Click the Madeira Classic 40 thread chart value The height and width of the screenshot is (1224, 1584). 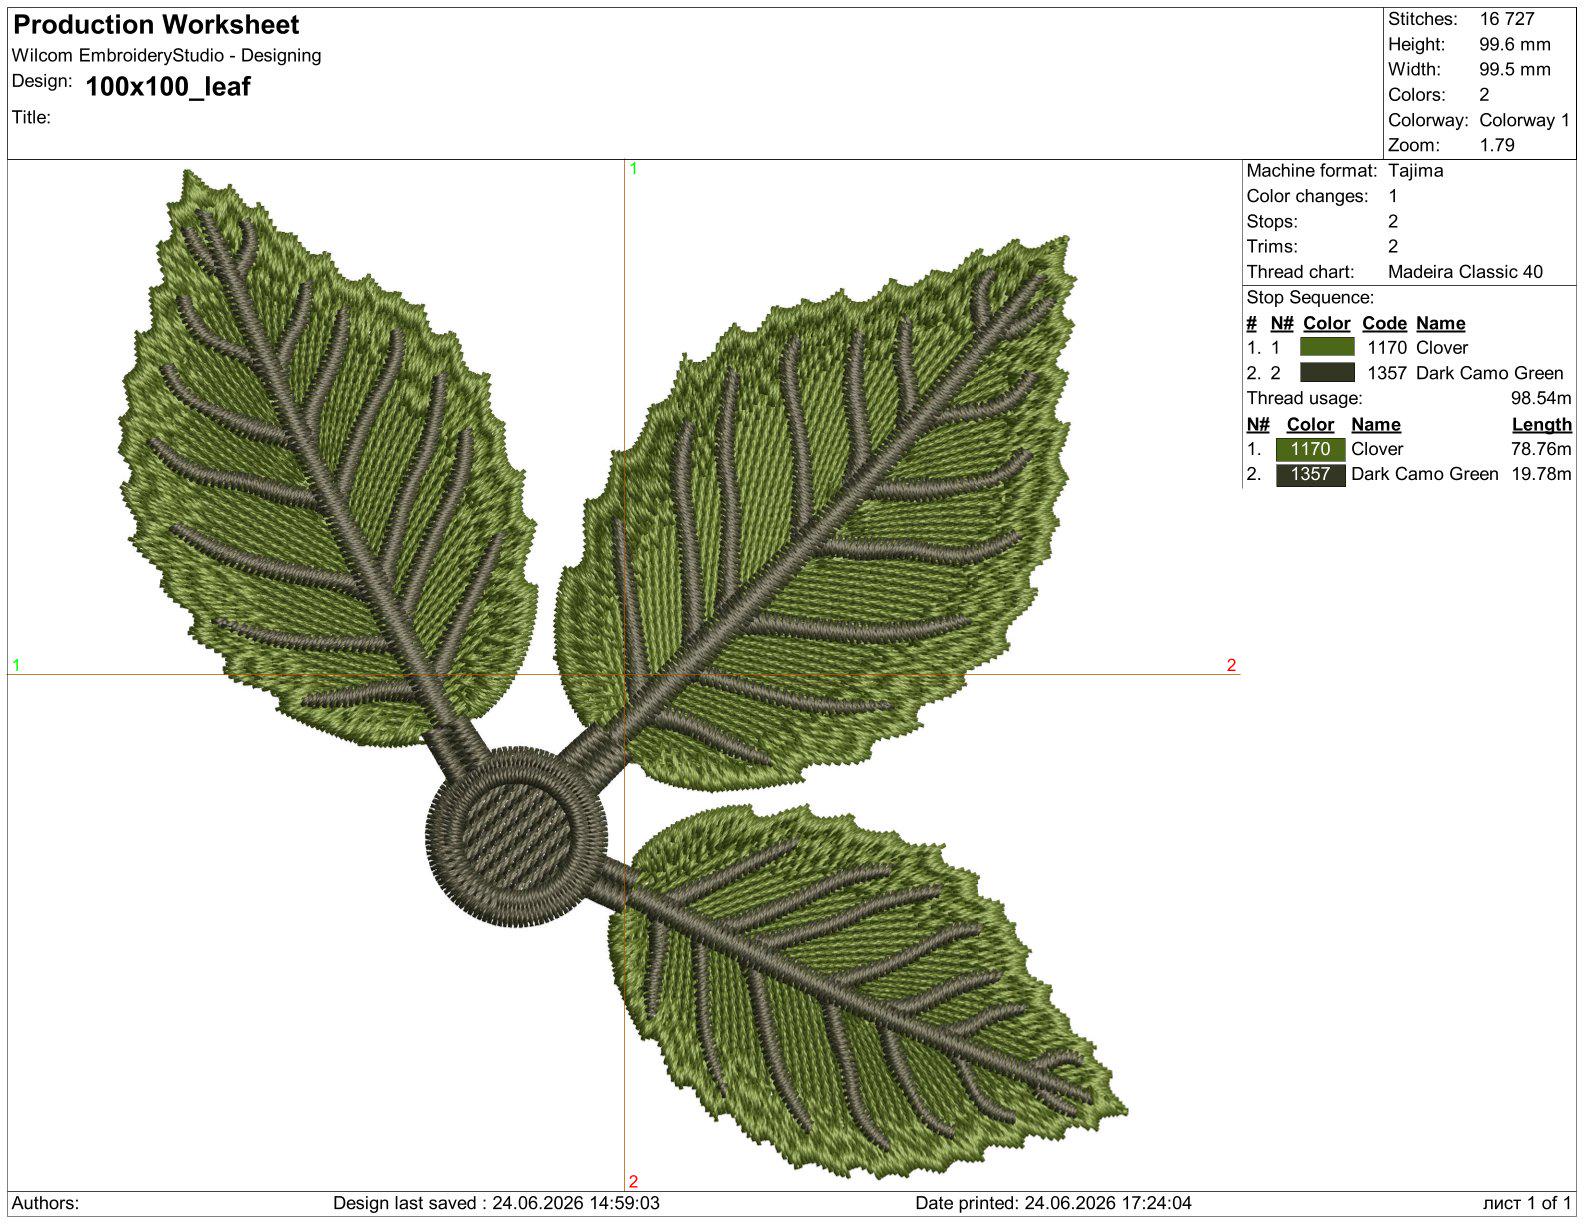pyautogui.click(x=1465, y=272)
